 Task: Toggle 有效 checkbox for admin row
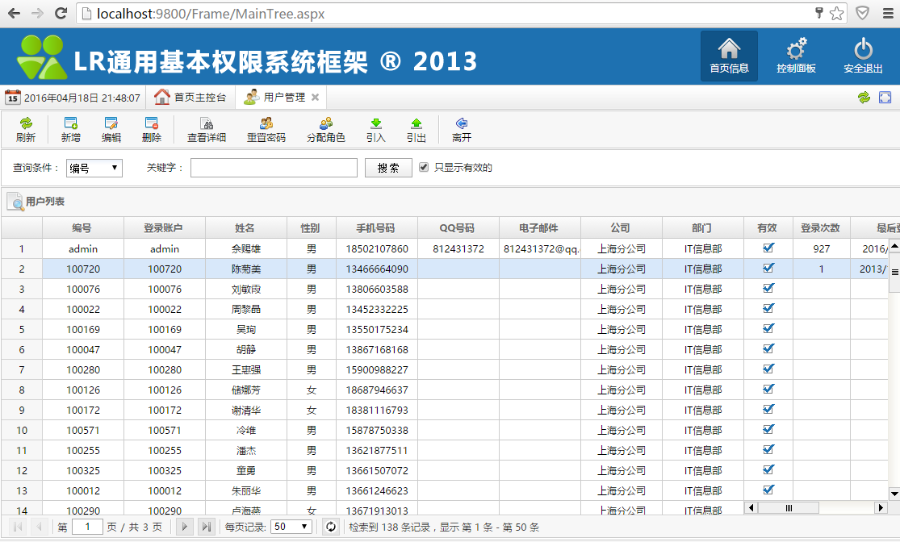[768, 247]
